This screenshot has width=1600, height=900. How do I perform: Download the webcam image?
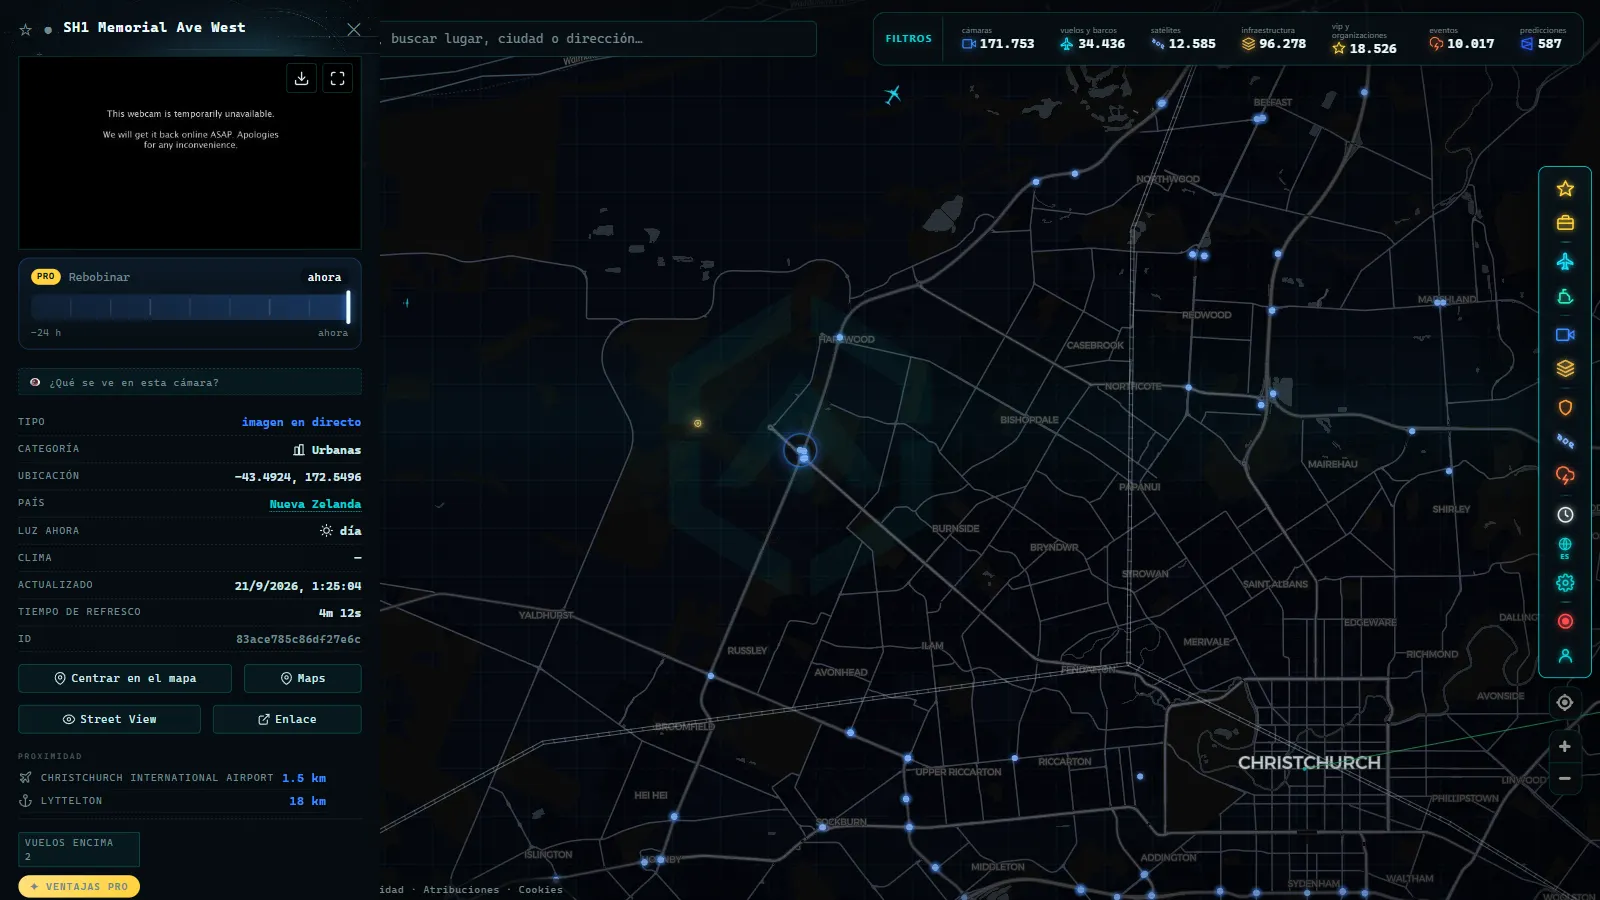tap(301, 78)
